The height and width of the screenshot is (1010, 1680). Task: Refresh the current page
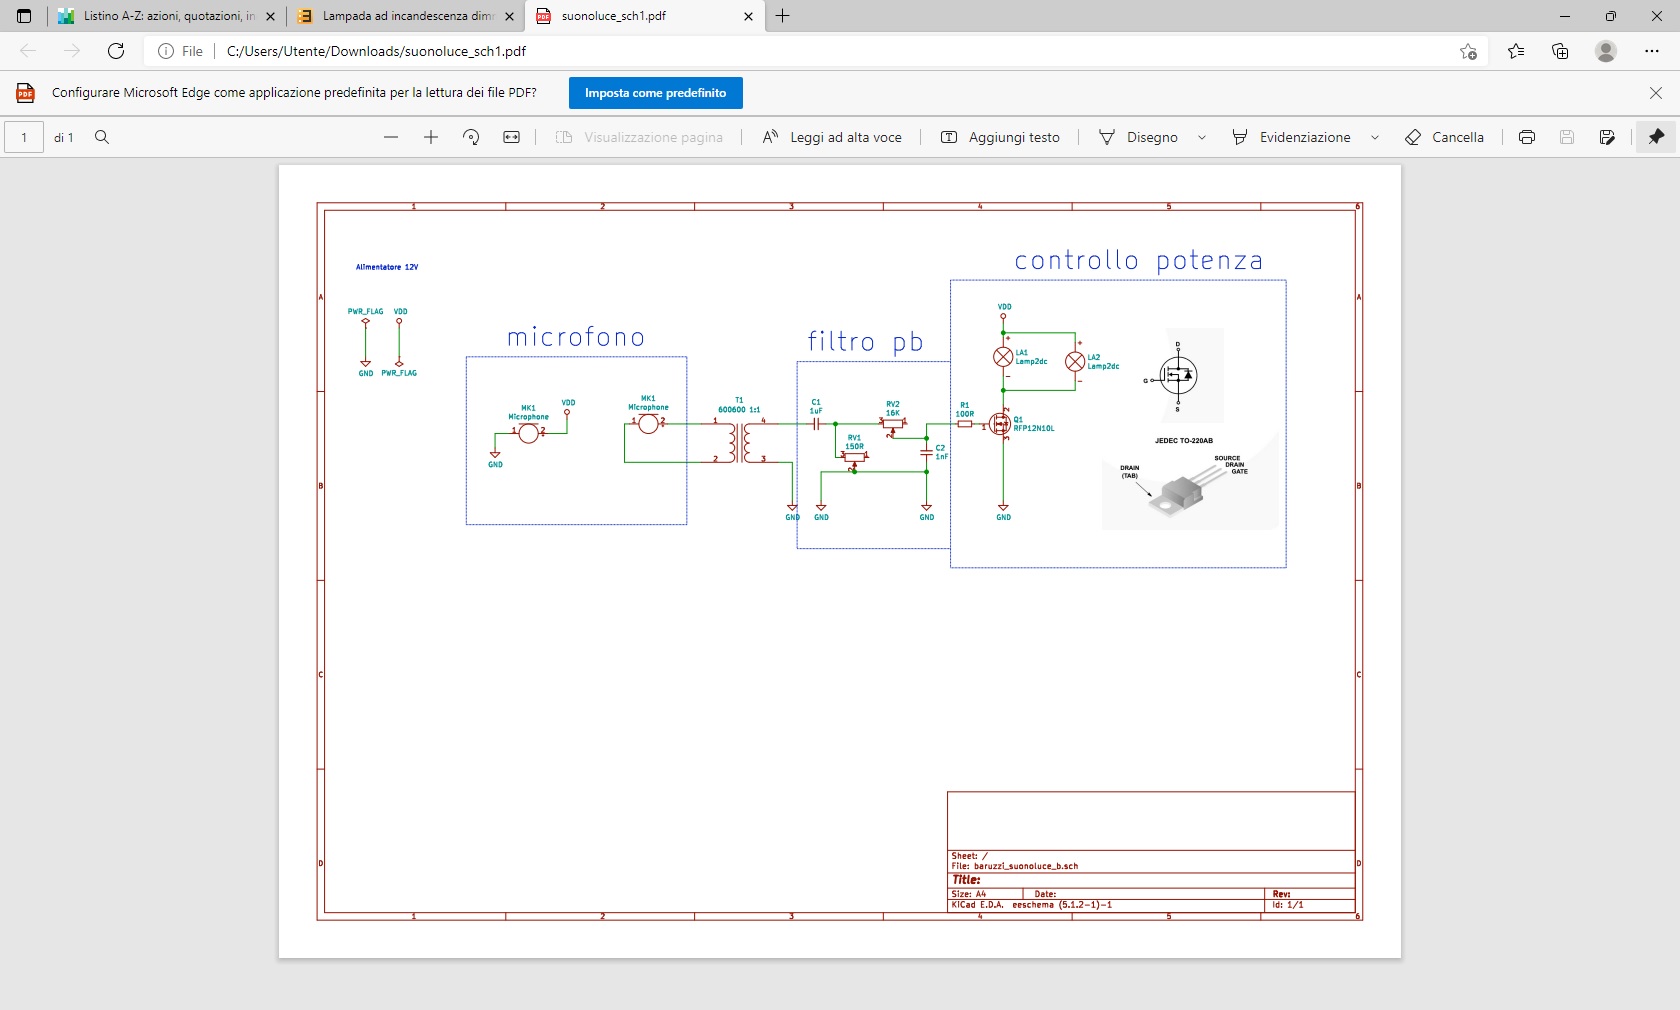(116, 51)
